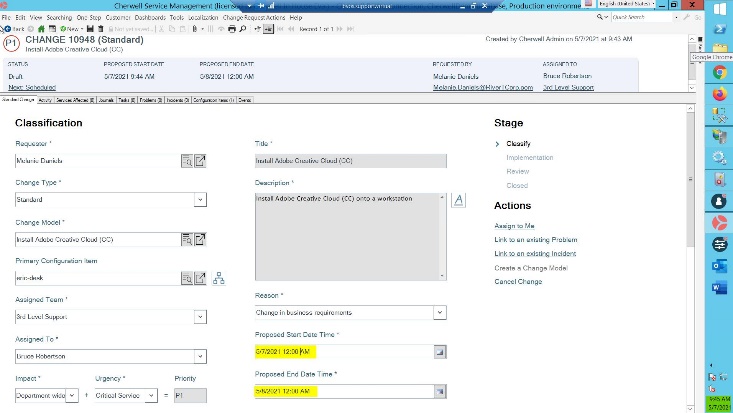The height and width of the screenshot is (413, 733).
Task: Open the Proposed End Date calendar picker
Action: 440,391
